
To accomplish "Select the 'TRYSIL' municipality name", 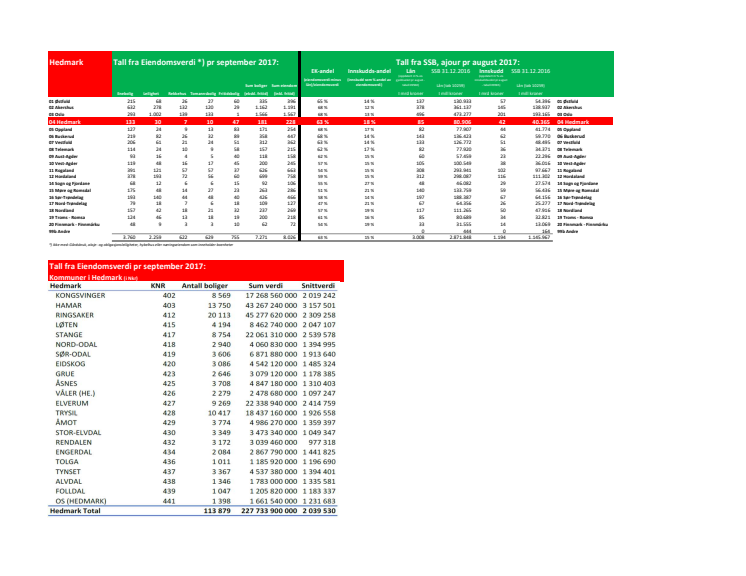I will point(66,413).
